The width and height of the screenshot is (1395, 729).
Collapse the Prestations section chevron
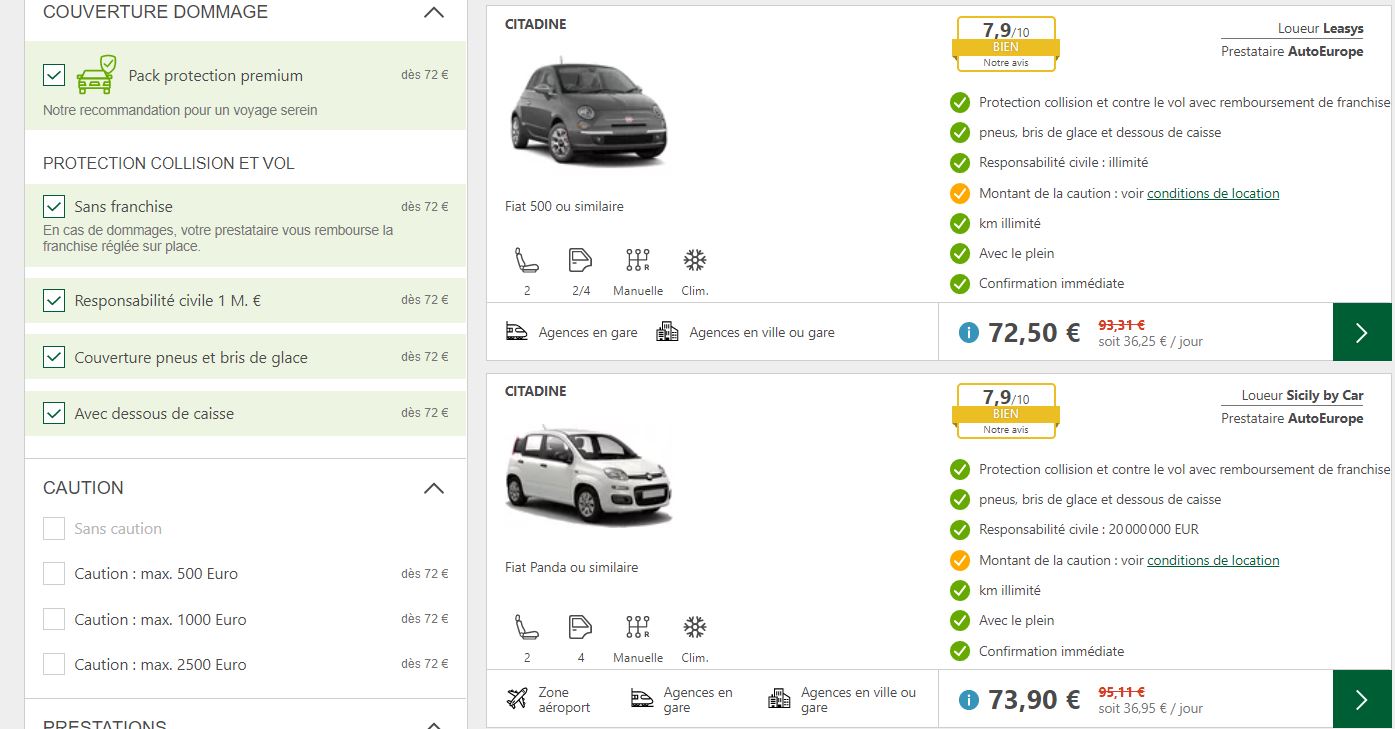(x=433, y=723)
